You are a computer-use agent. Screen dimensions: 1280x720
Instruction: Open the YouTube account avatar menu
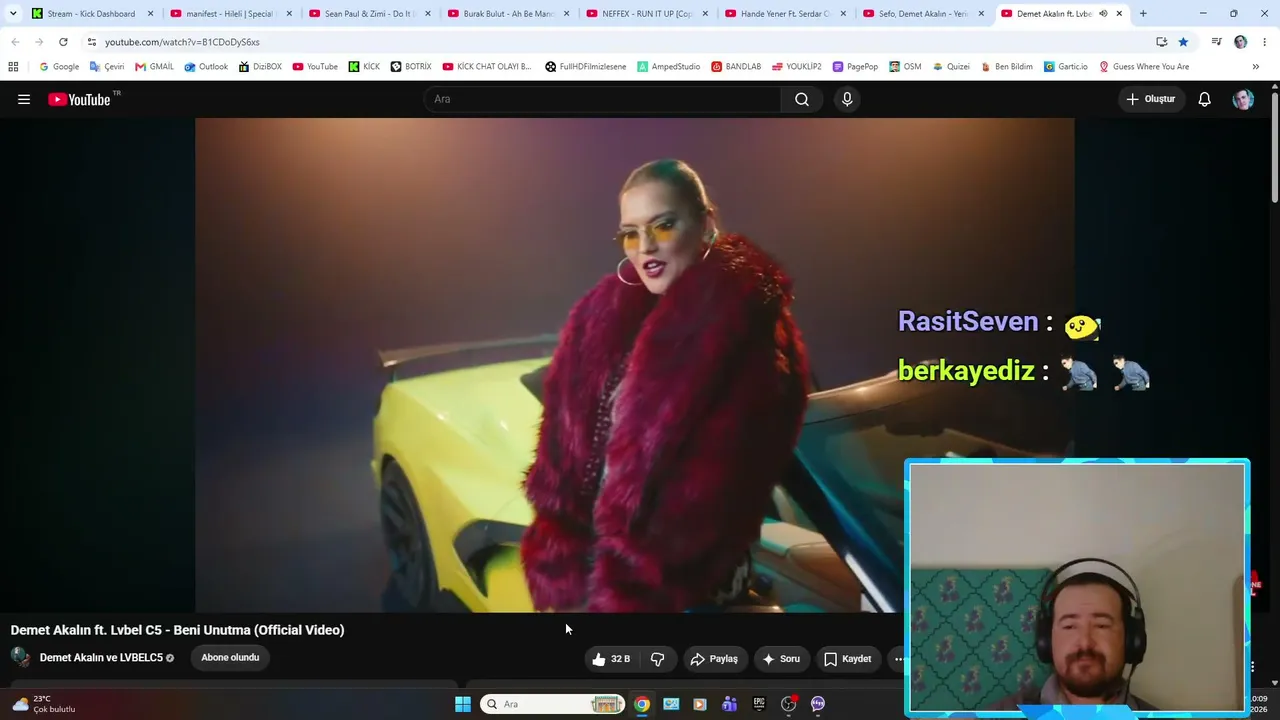pos(1243,99)
